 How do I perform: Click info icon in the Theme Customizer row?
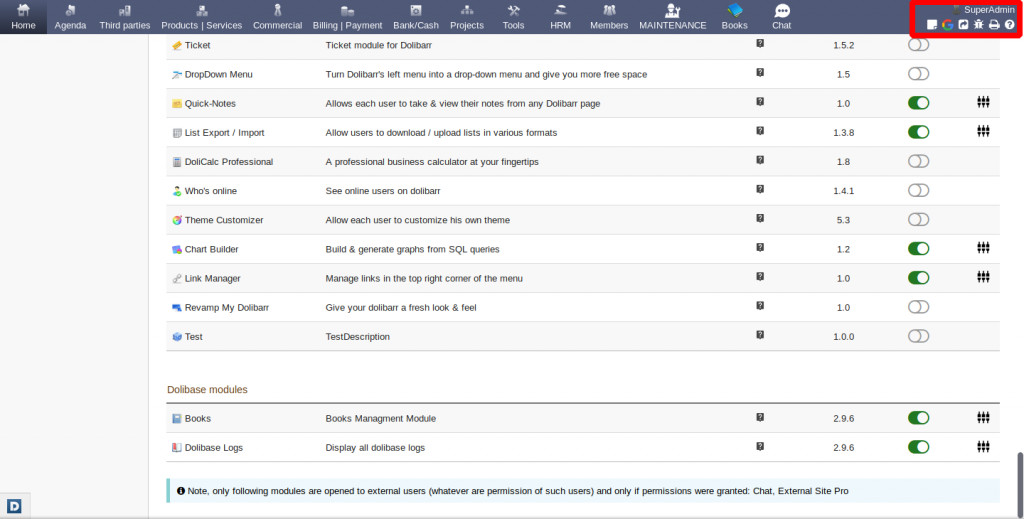click(x=760, y=218)
